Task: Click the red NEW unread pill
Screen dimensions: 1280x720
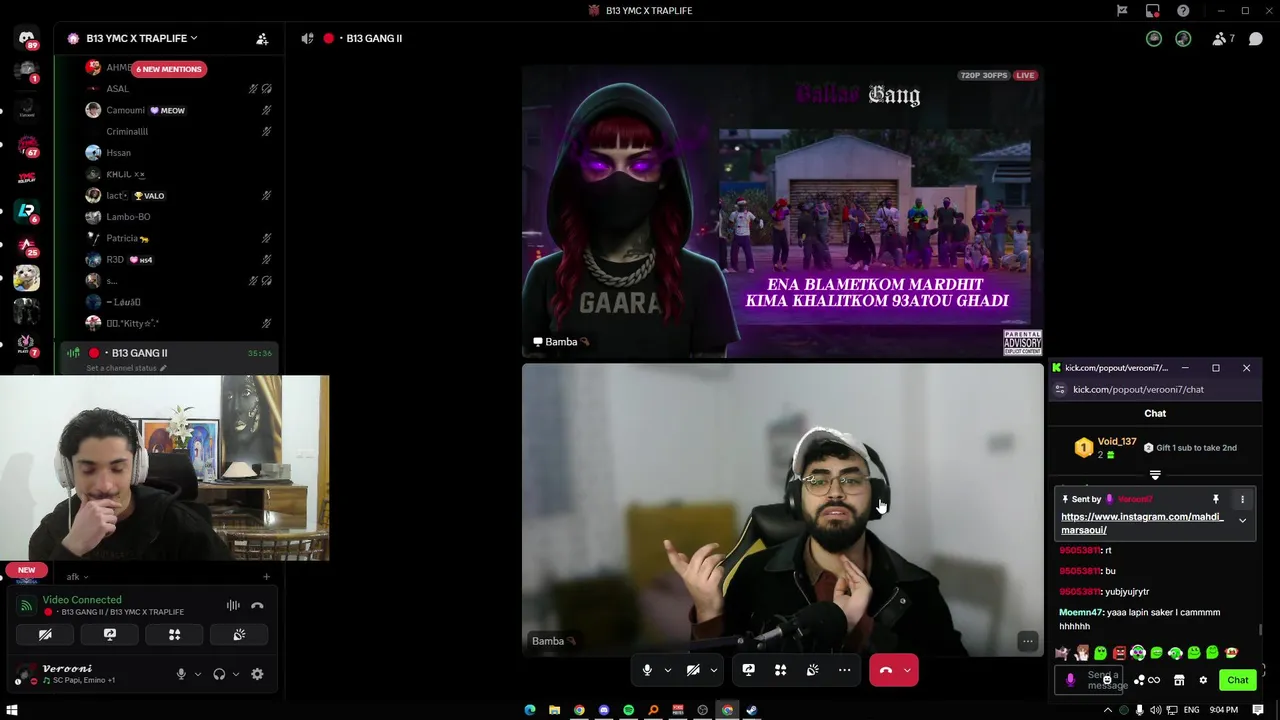Action: tap(26, 570)
